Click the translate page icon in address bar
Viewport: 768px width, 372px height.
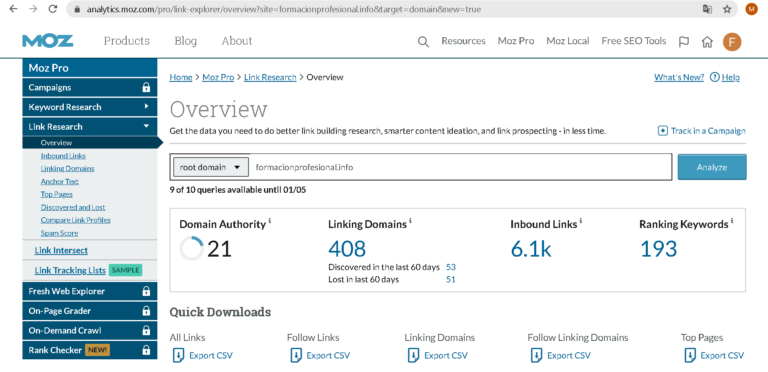click(707, 9)
